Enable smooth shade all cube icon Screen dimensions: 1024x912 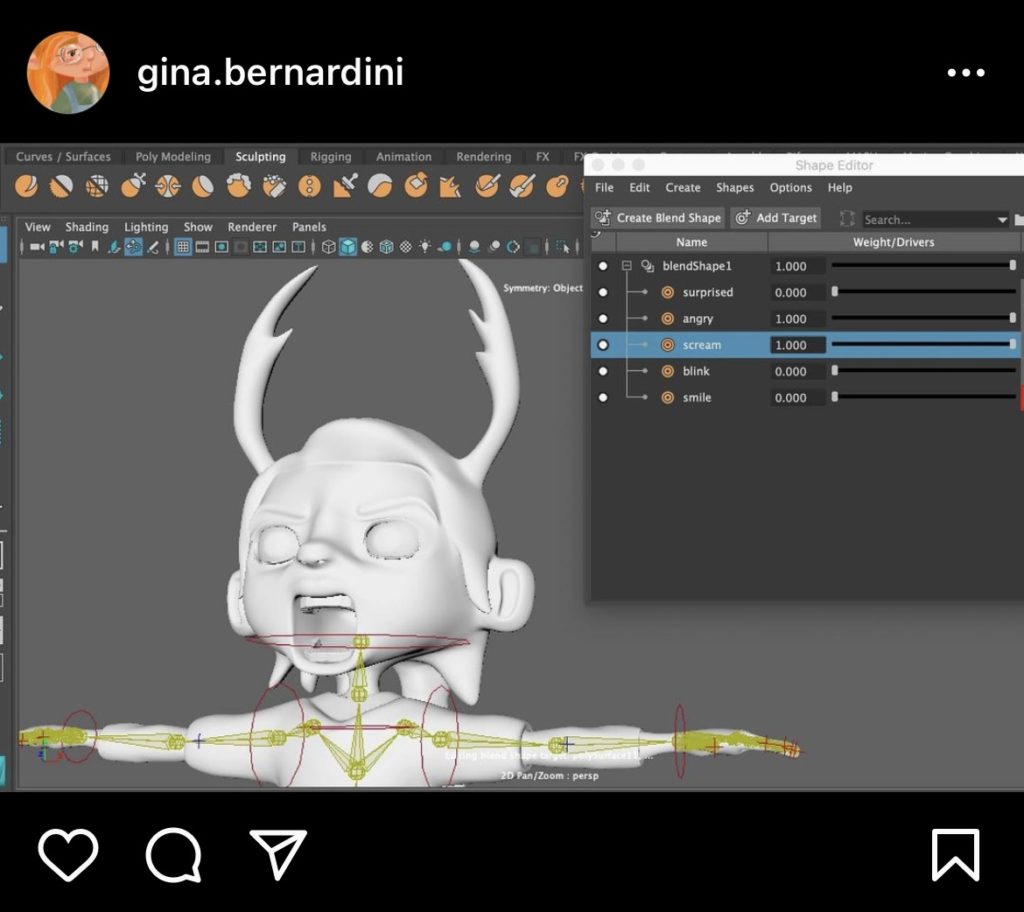[x=348, y=247]
